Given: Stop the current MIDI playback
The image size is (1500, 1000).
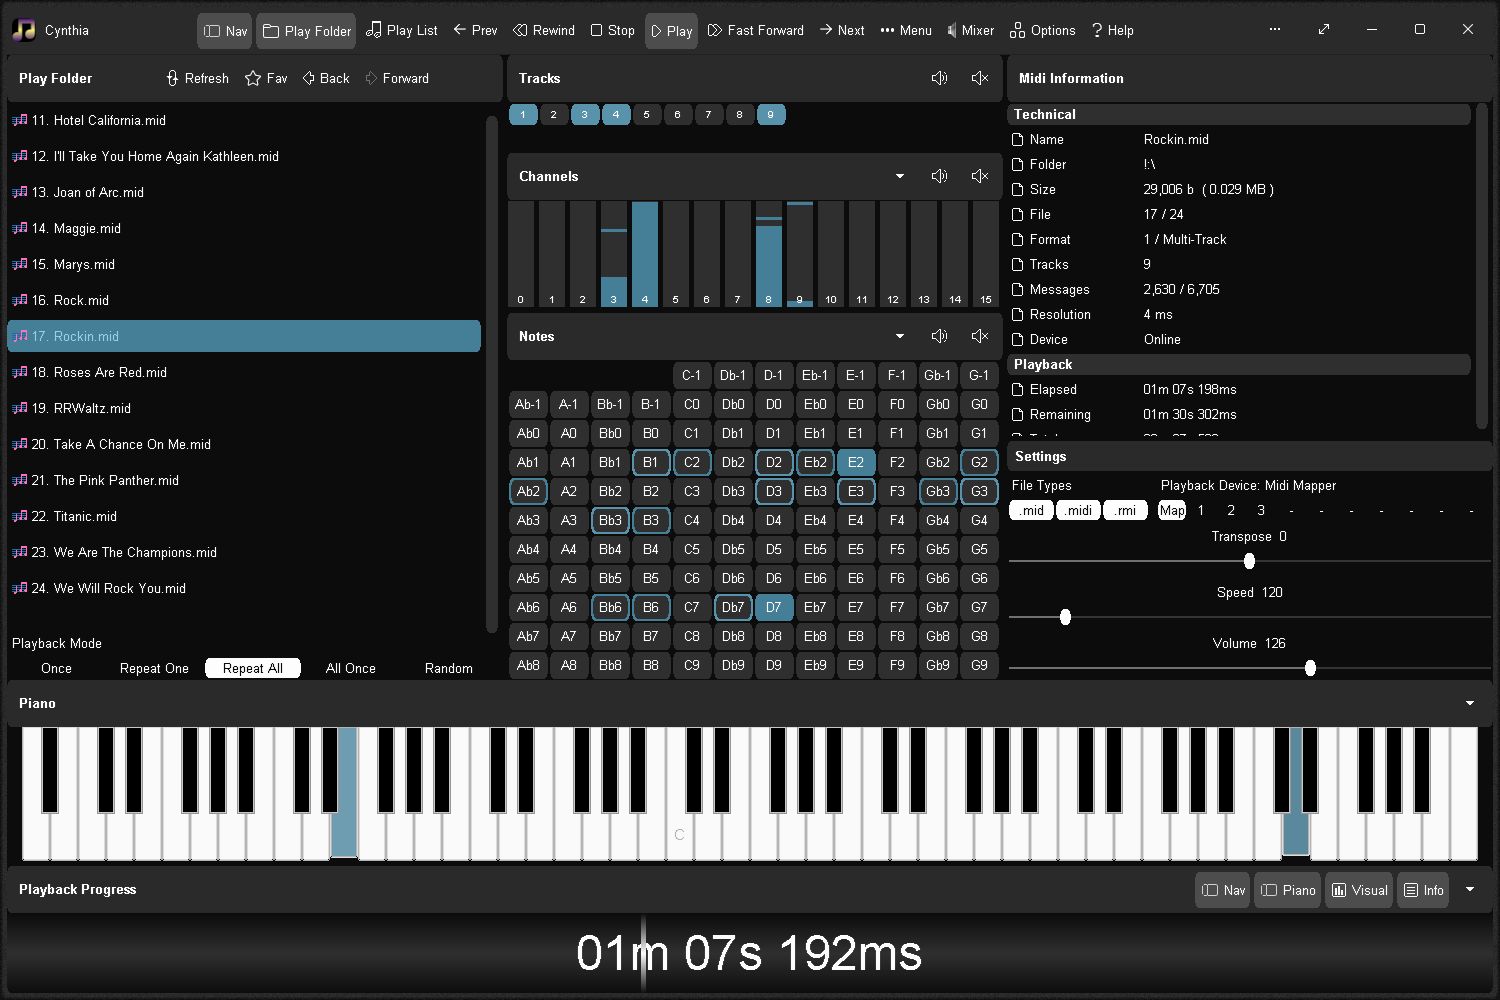Looking at the screenshot, I should tap(612, 30).
